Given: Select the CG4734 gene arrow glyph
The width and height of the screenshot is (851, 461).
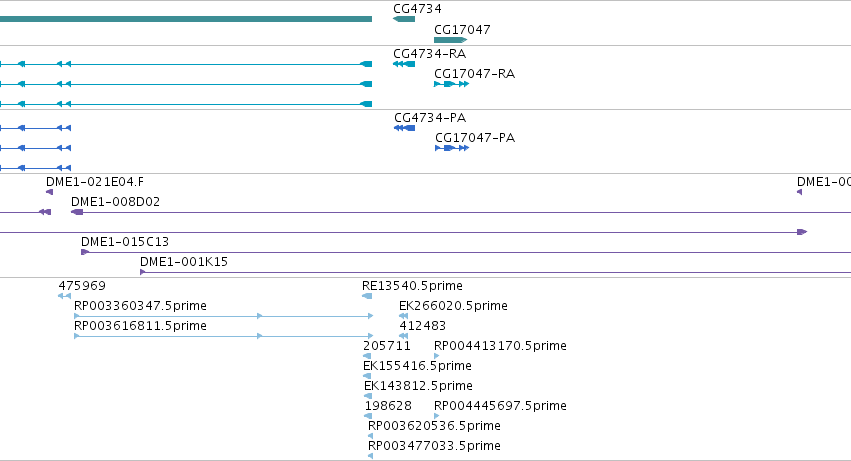Looking at the screenshot, I should pos(404,19).
